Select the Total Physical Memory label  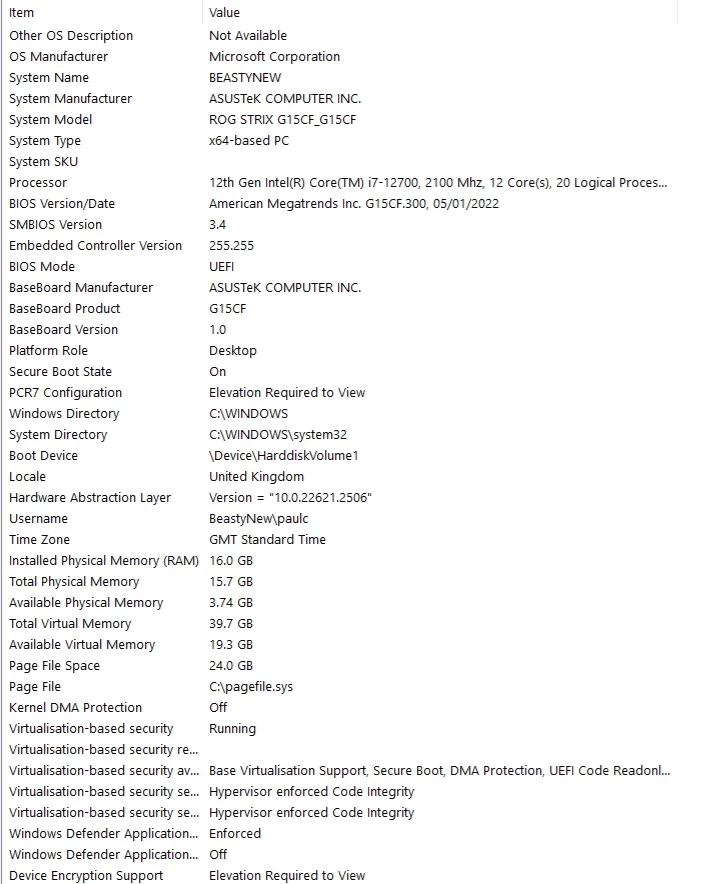[x=74, y=582]
